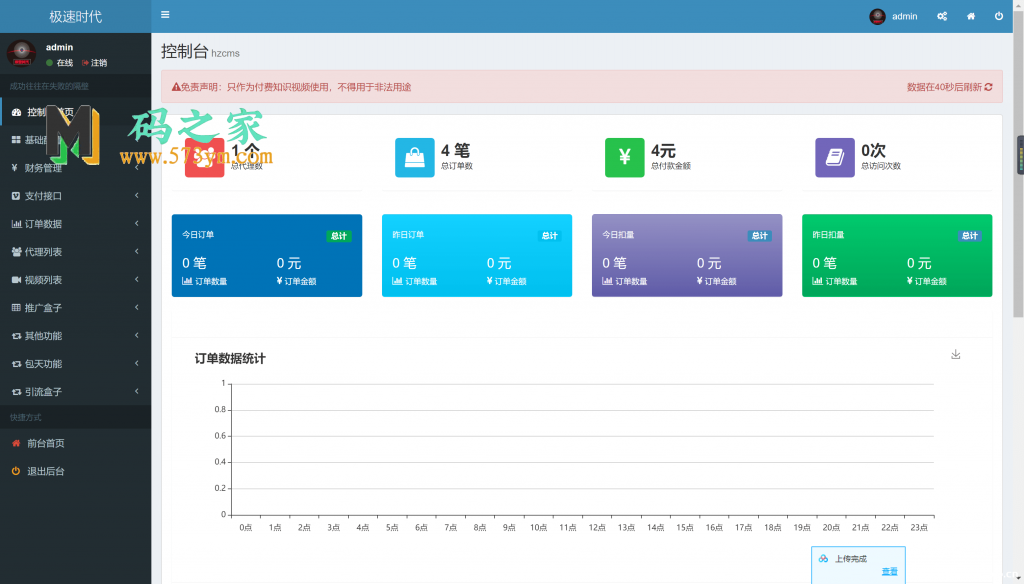Open 订单数据 menu in sidebar
Viewport: 1024px width, 584px height.
pyautogui.click(x=75, y=224)
